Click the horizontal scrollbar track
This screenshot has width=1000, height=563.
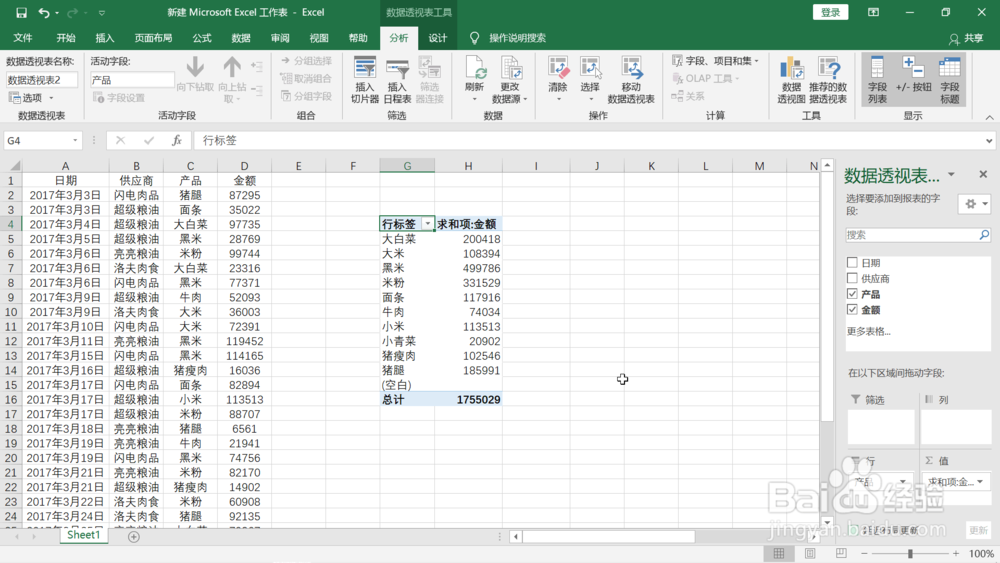pos(608,537)
